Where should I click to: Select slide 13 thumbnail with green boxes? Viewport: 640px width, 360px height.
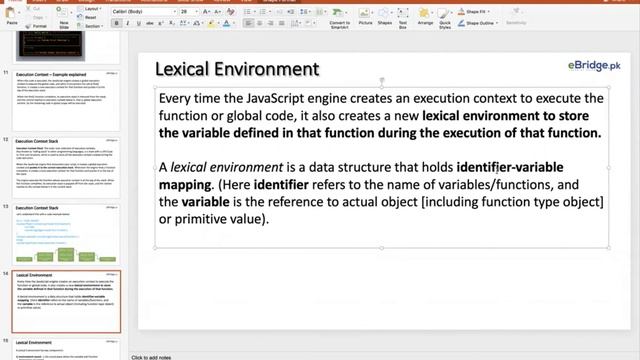coord(66,234)
